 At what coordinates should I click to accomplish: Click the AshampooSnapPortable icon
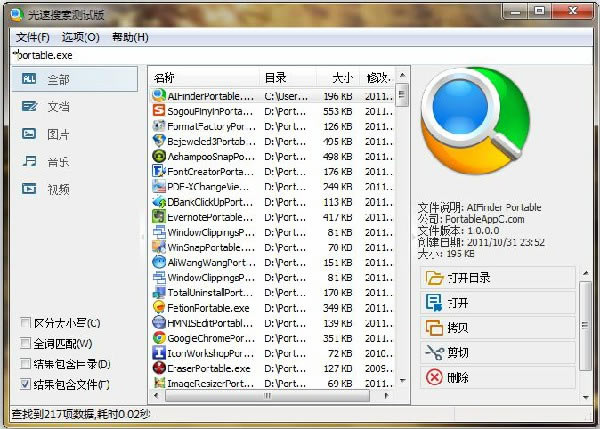(159, 156)
